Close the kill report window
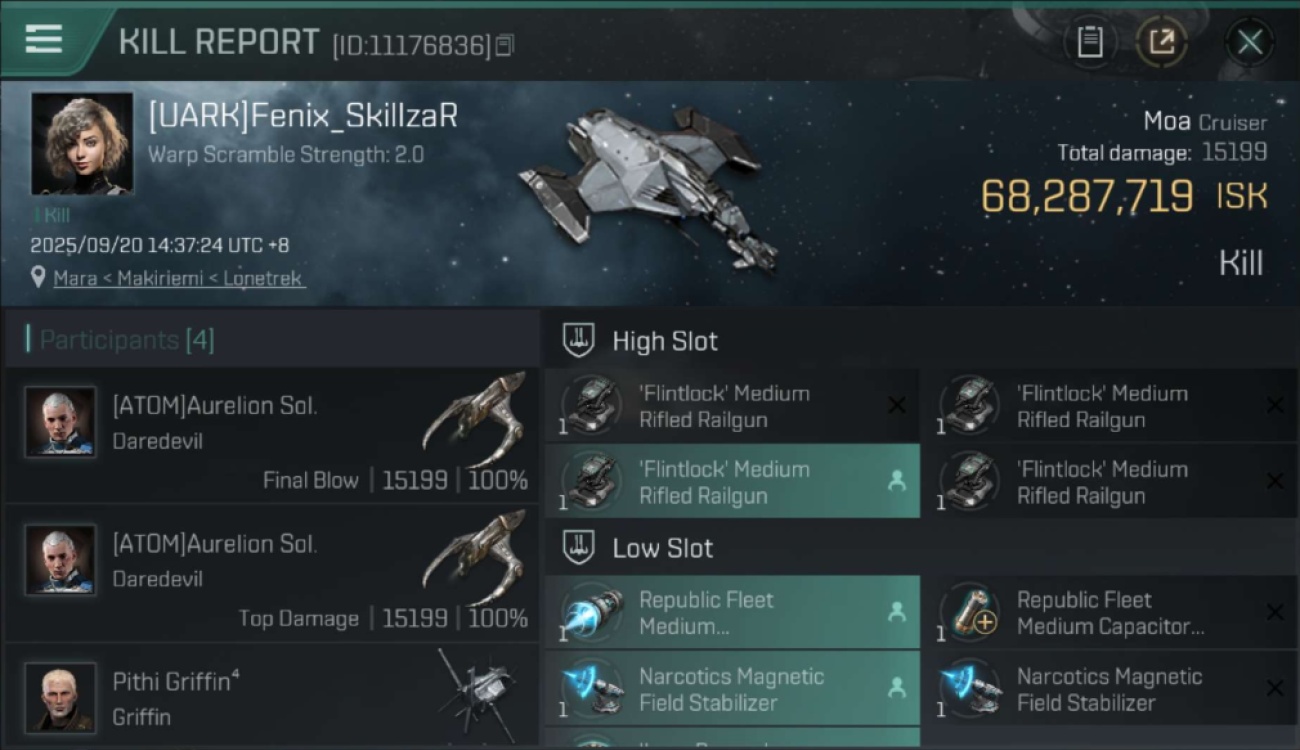Image resolution: width=1300 pixels, height=750 pixels. pos(1249,42)
